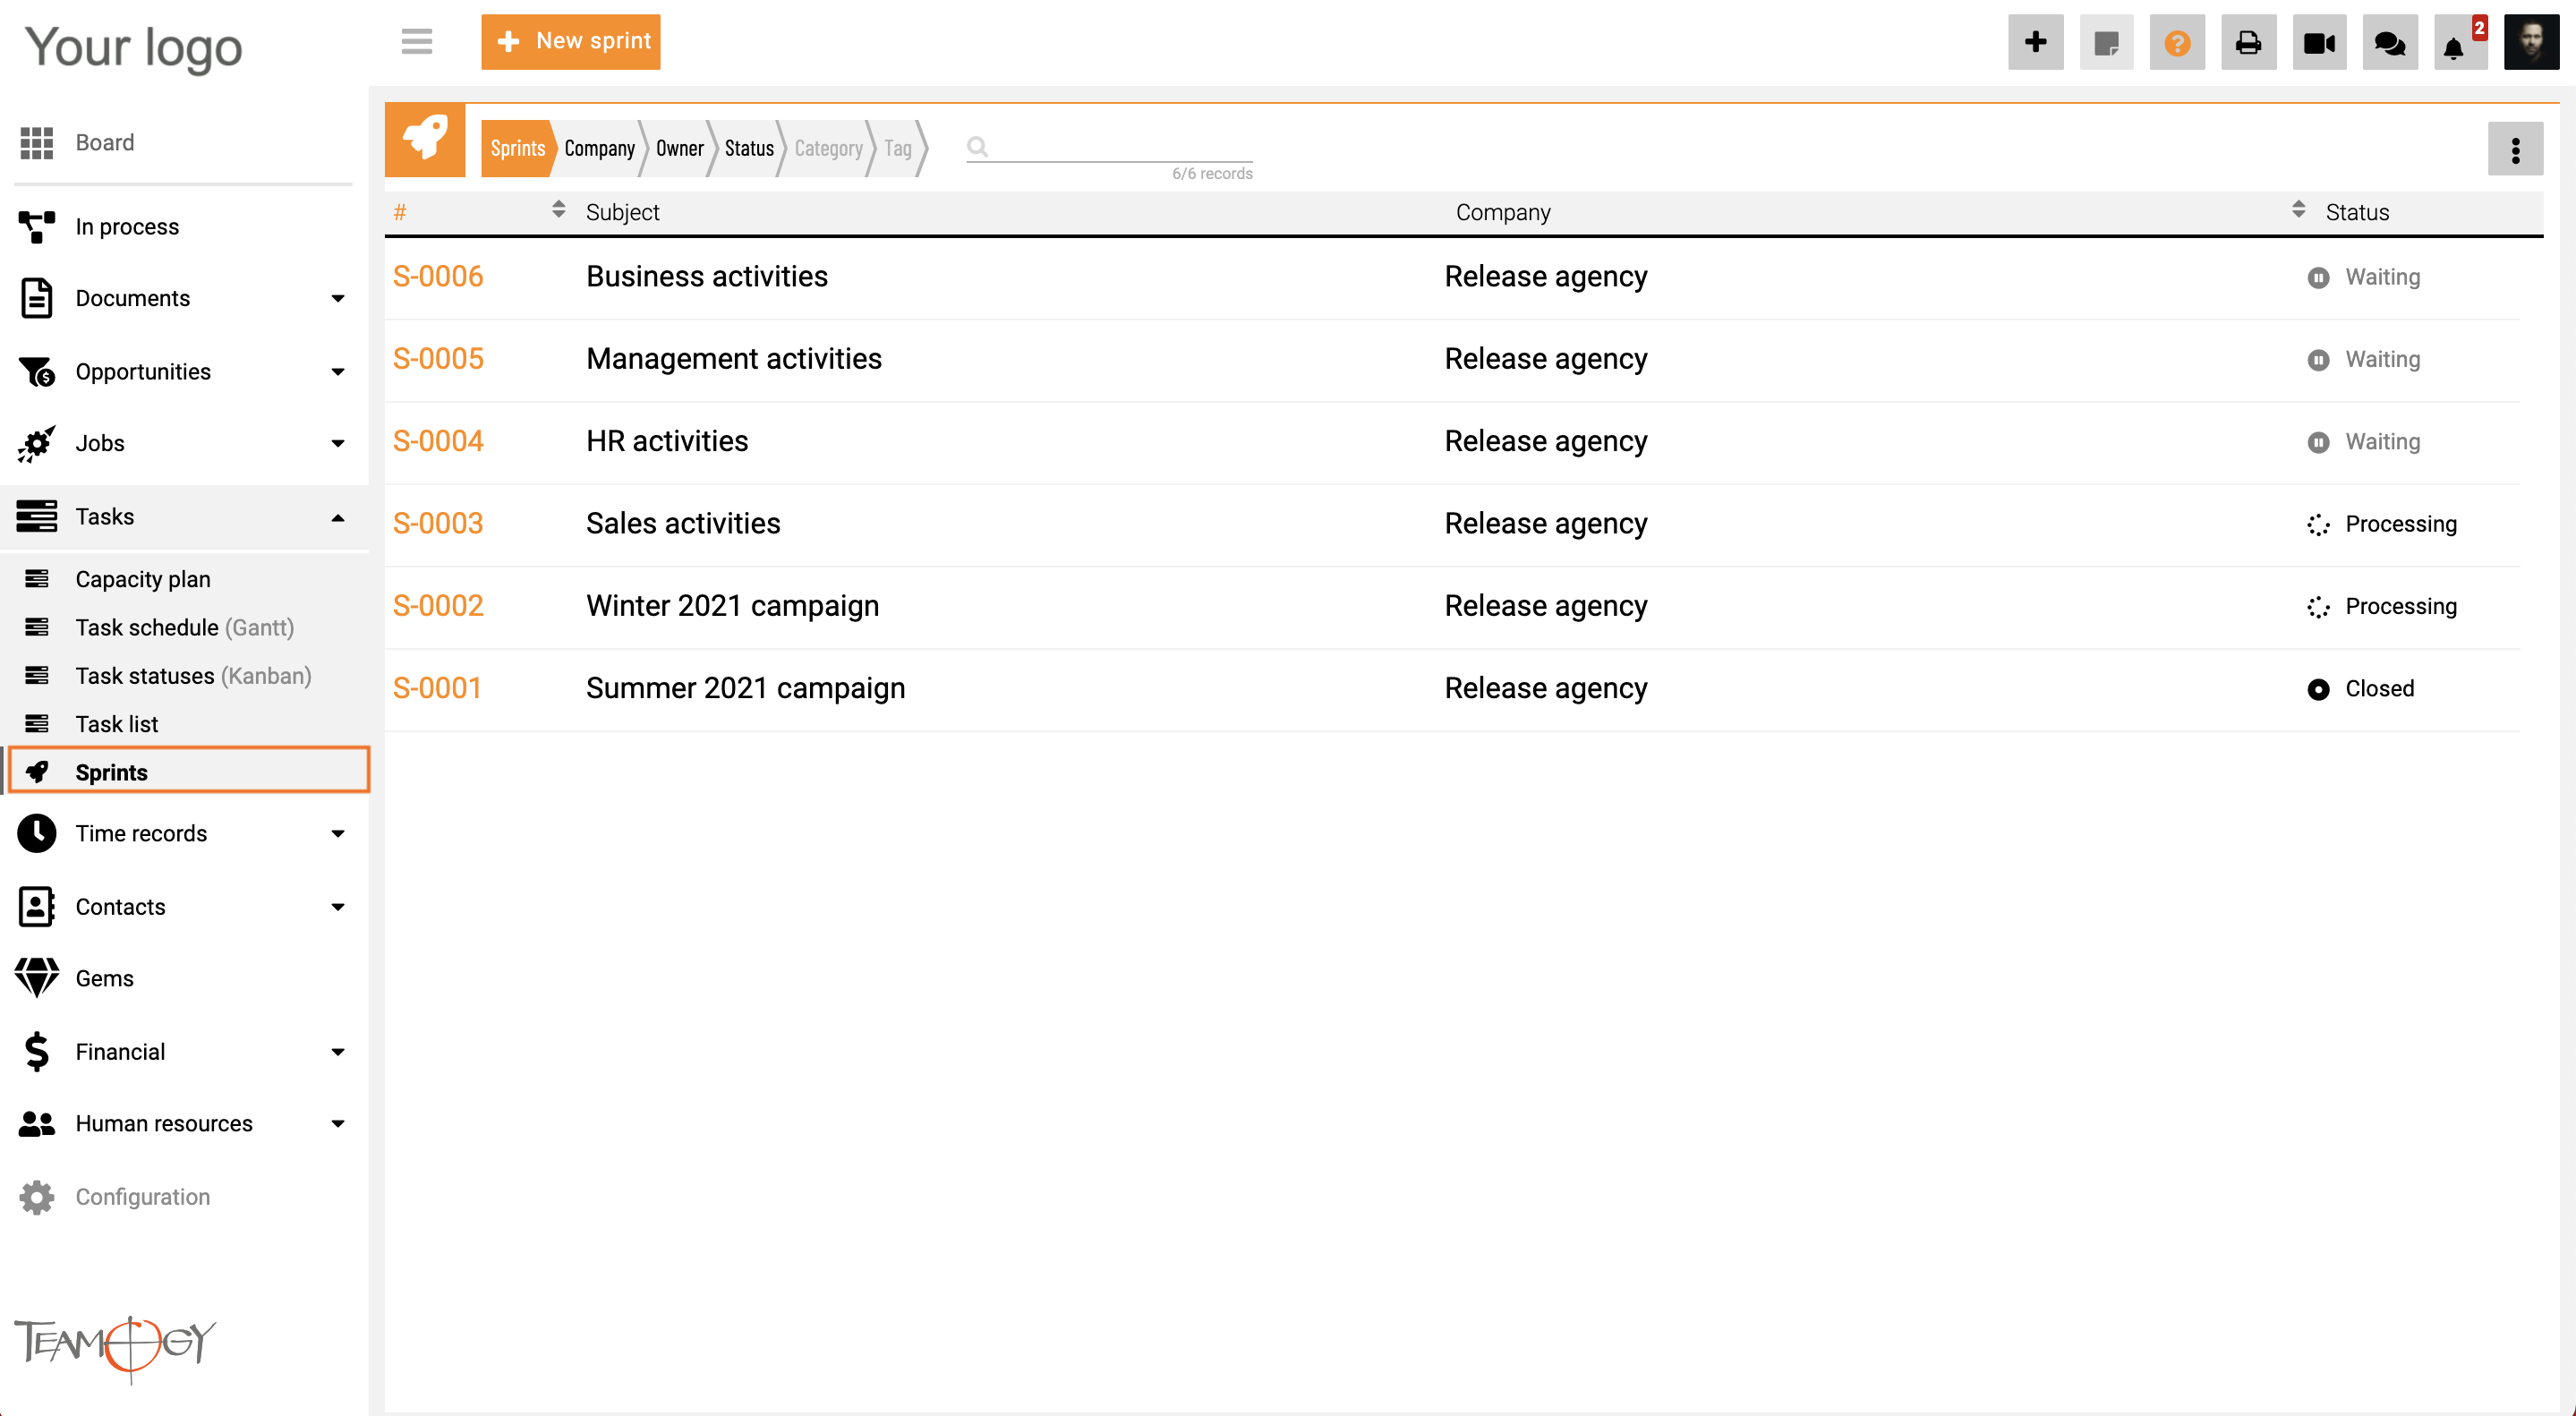Start a video call with camera icon
2576x1416 pixels.
[2319, 43]
